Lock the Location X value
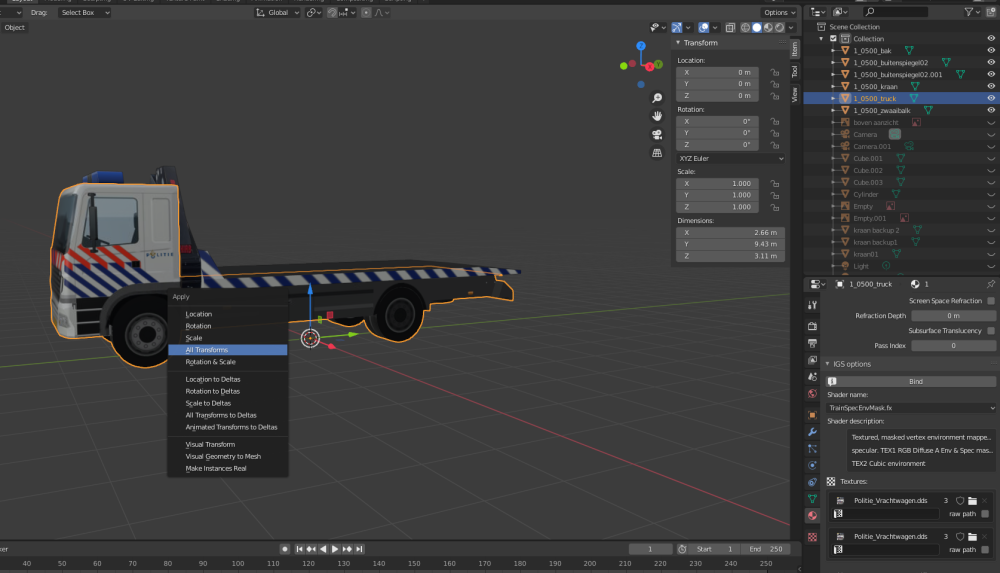Image resolution: width=1000 pixels, height=573 pixels. pos(774,73)
